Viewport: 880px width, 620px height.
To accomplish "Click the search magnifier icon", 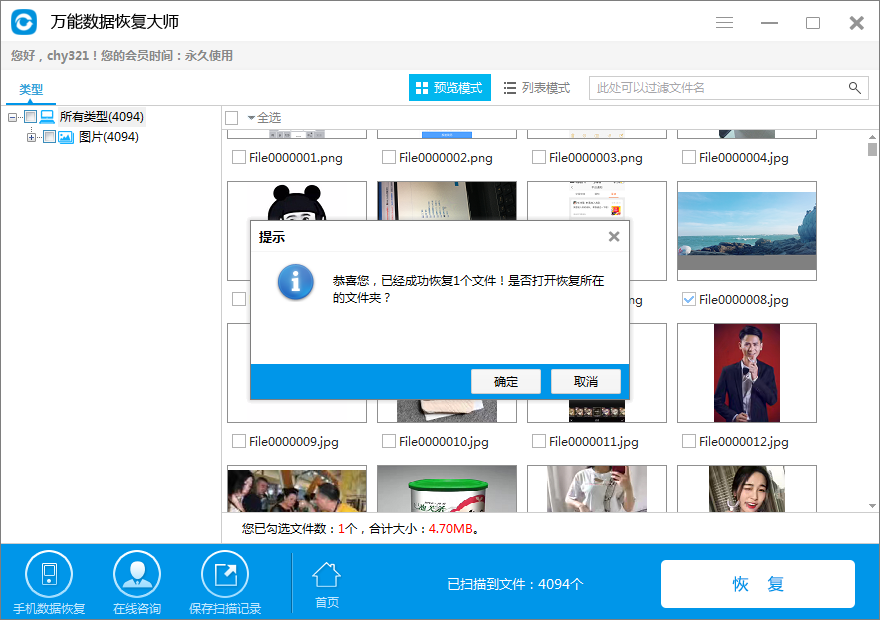I will [x=855, y=88].
